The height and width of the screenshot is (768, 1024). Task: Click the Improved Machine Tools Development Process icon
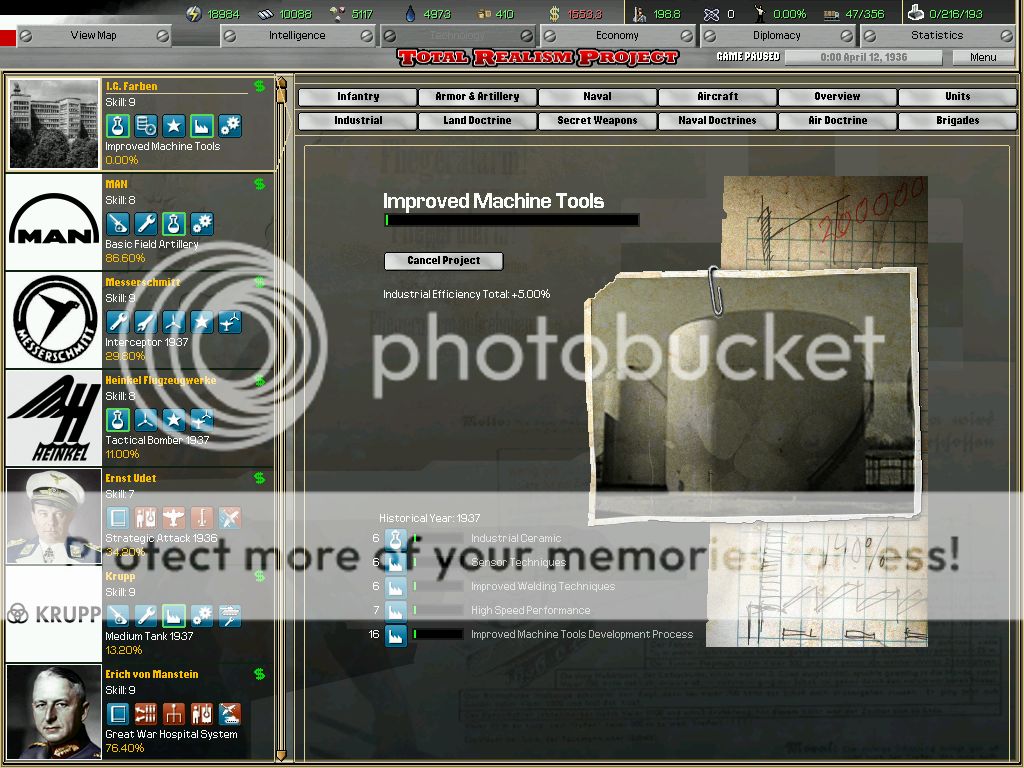(396, 635)
